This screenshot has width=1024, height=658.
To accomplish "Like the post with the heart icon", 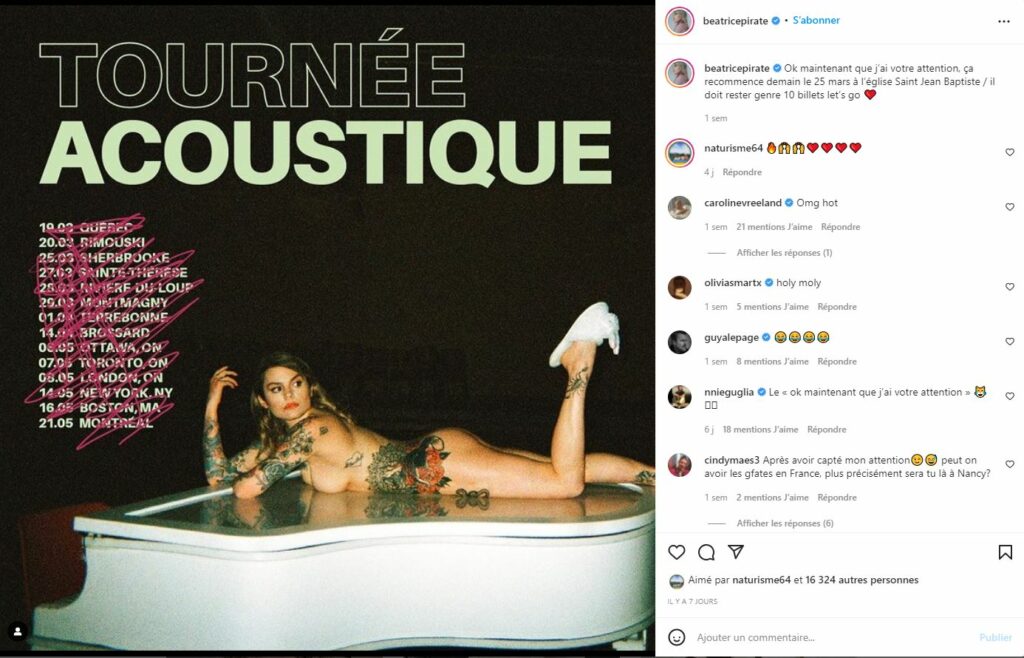I will click(x=677, y=552).
